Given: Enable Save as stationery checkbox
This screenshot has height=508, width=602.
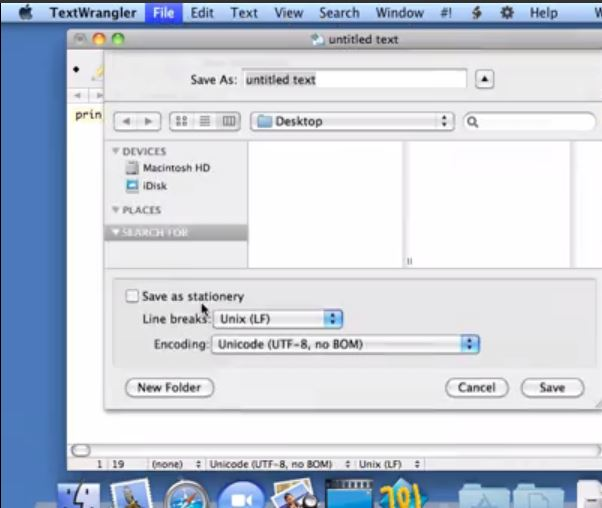Looking at the screenshot, I should (132, 296).
